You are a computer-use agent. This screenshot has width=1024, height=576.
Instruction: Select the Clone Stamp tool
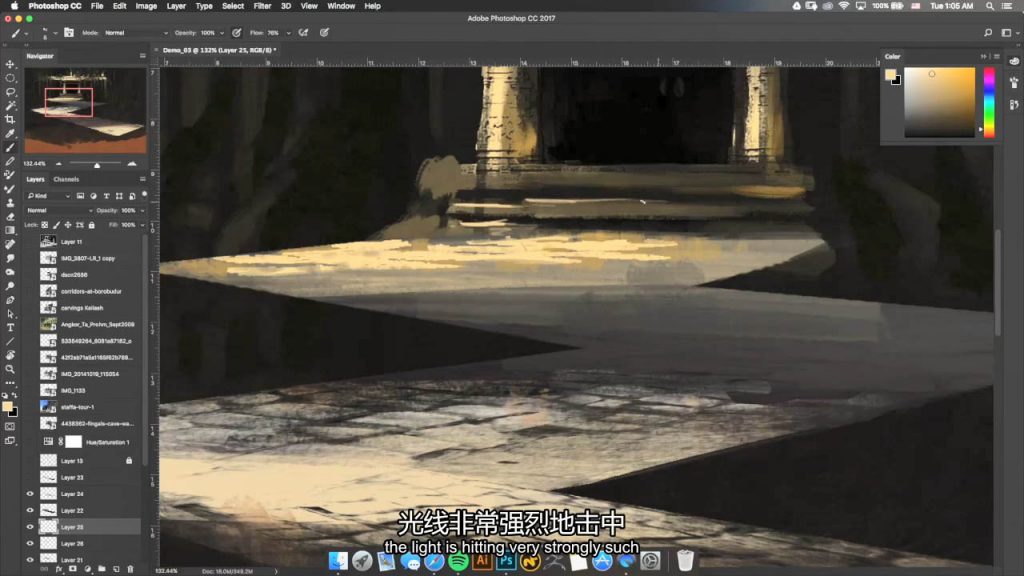(x=10, y=202)
